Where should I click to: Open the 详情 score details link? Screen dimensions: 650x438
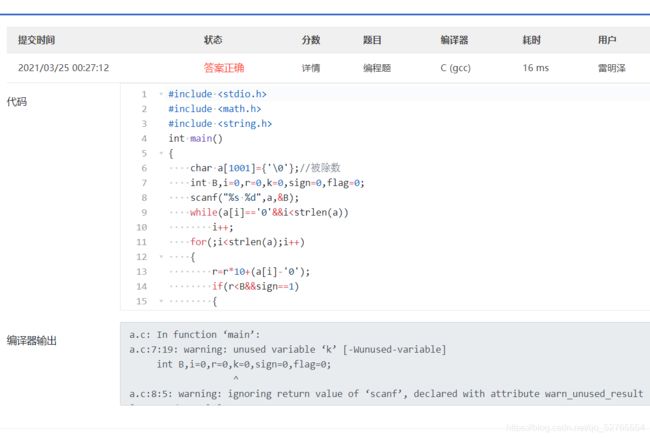pos(310,68)
